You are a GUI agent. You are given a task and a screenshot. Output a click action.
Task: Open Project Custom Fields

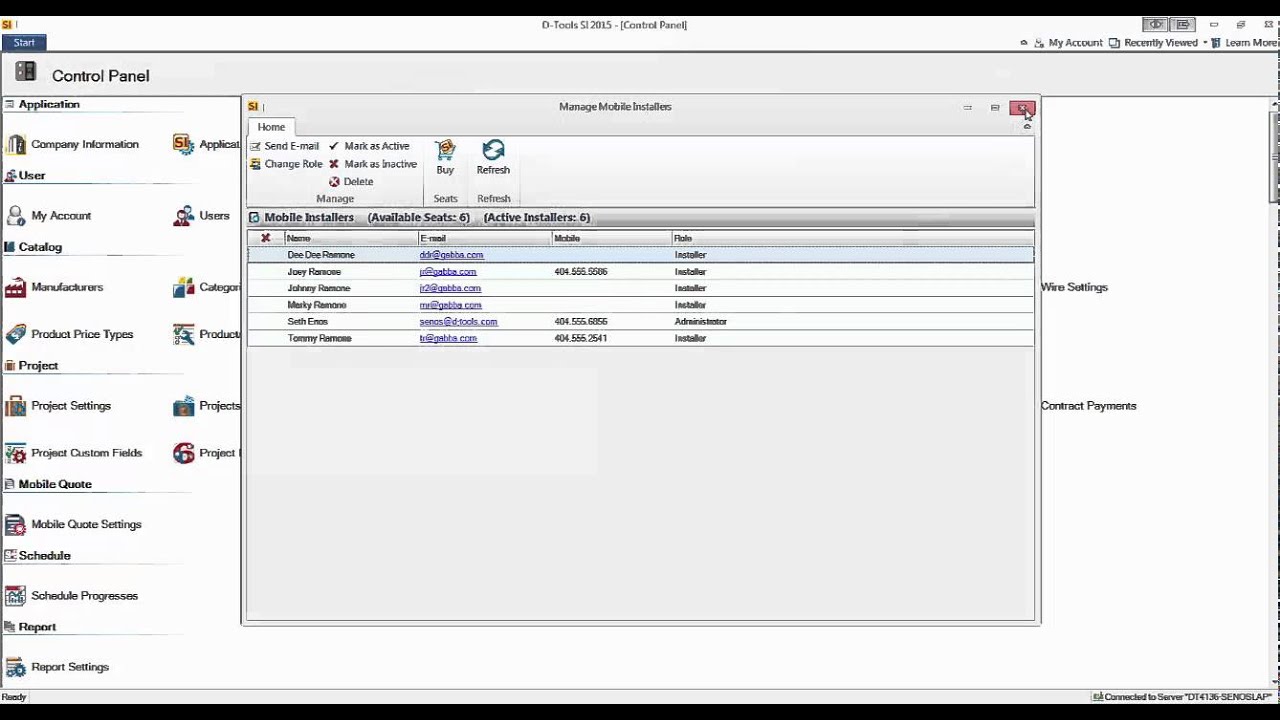(74, 452)
